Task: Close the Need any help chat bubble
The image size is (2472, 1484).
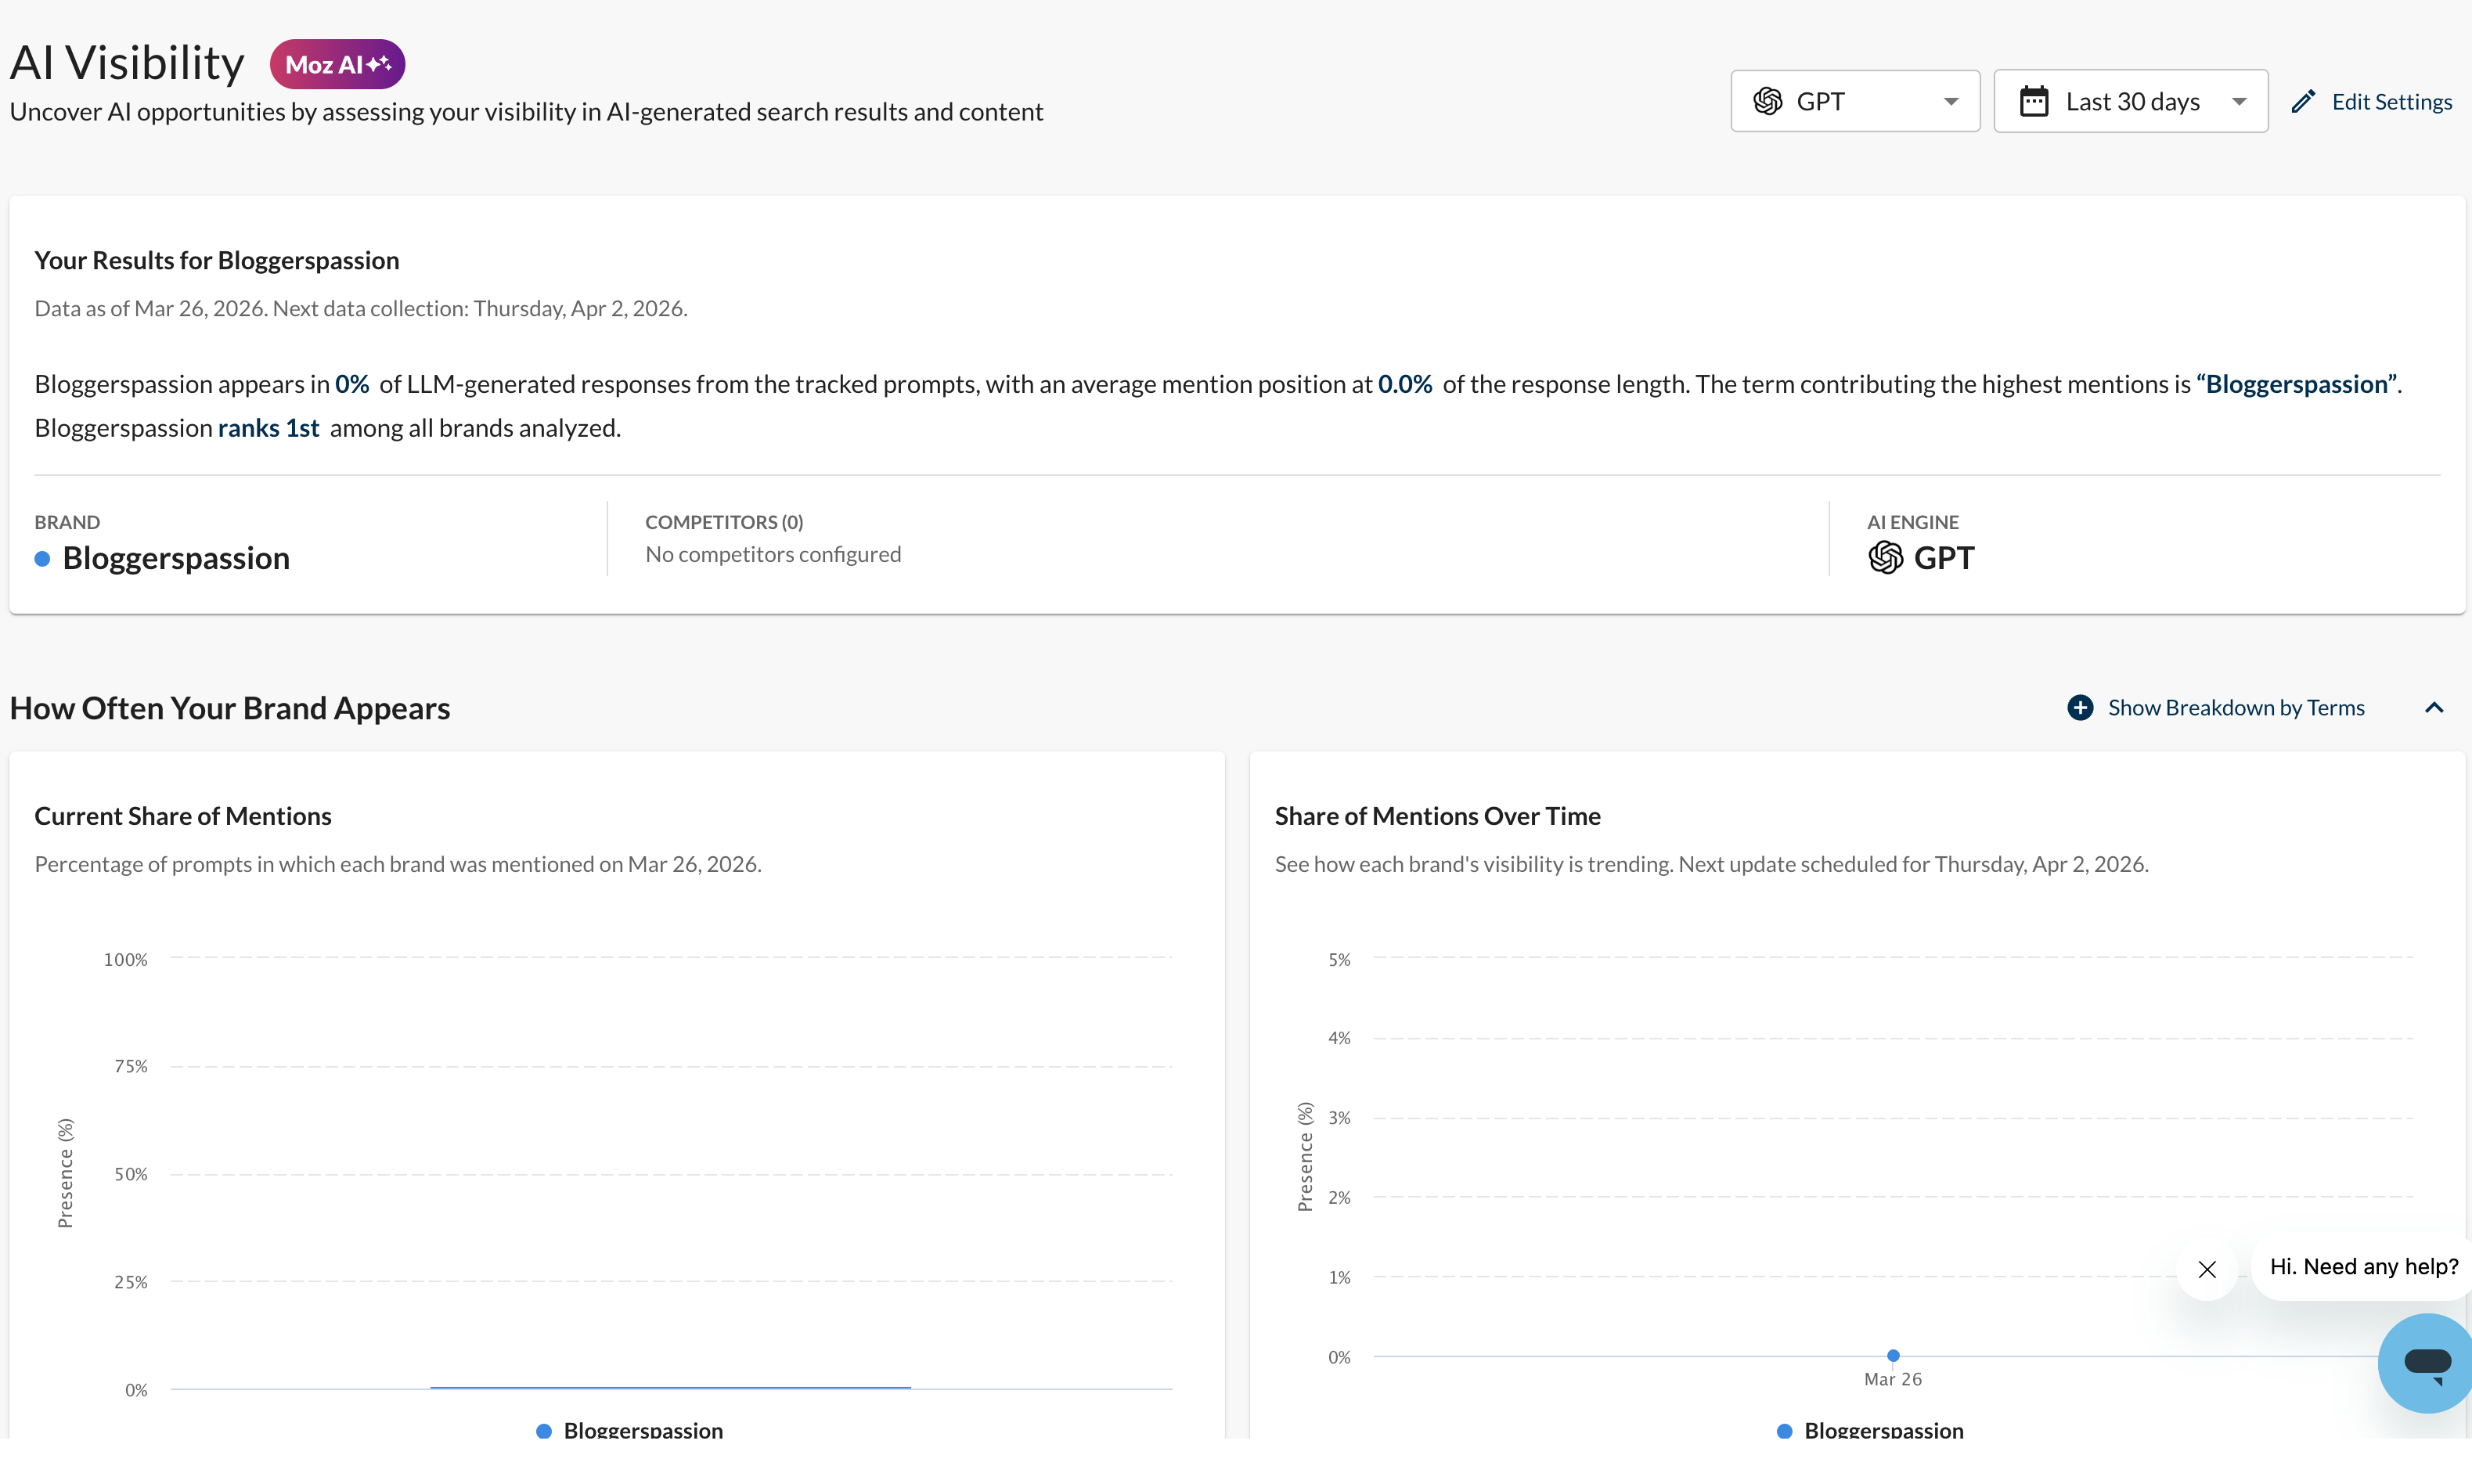Action: click(x=2207, y=1269)
